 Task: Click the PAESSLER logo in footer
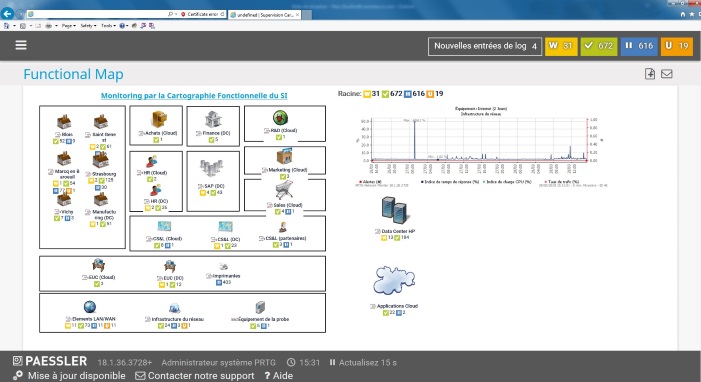tap(50, 361)
